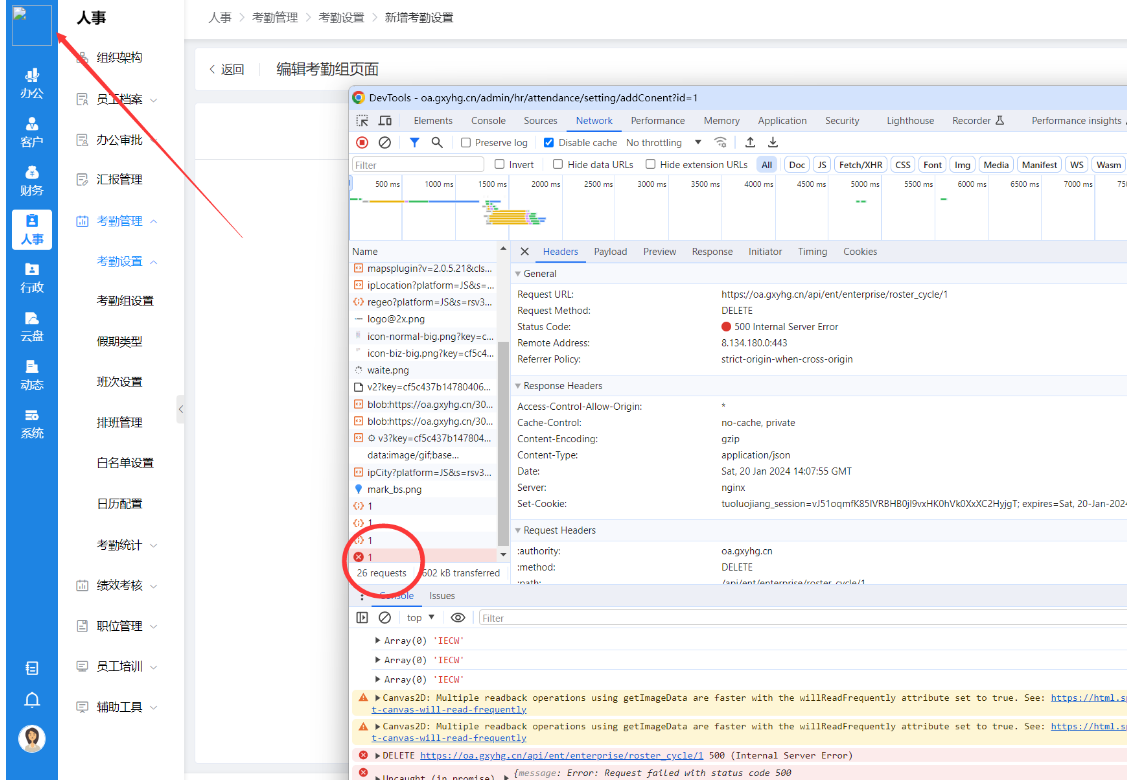Select the 人事 module in blue sidebar

32,230
